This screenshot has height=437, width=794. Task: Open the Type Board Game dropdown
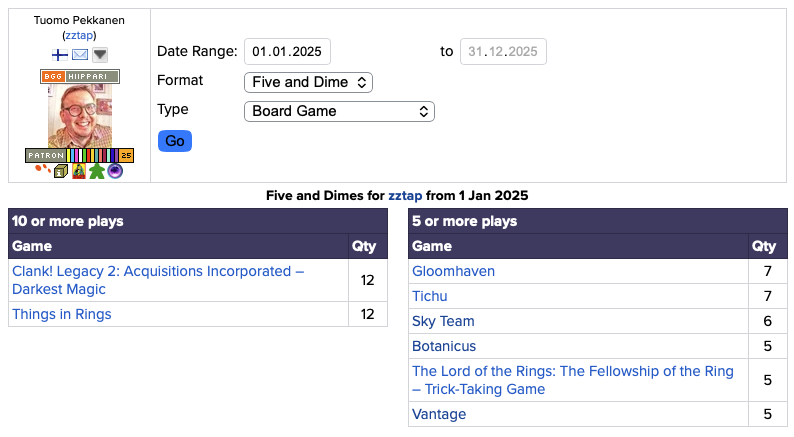(x=339, y=111)
